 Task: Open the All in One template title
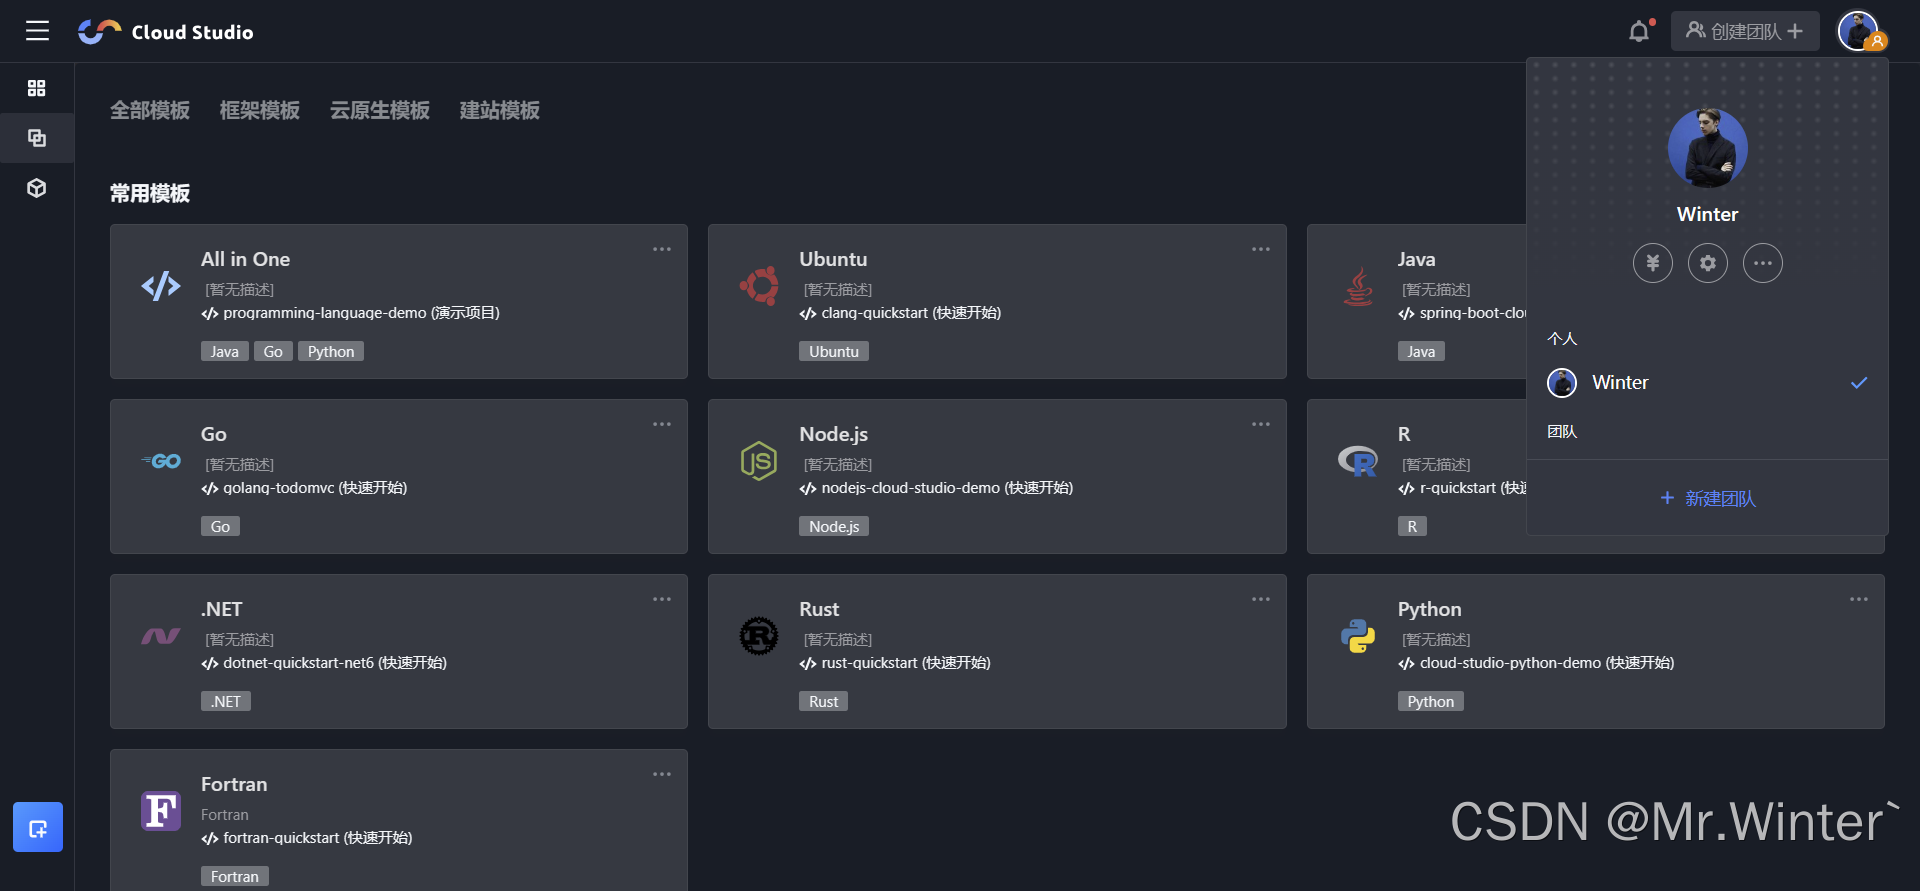246,259
